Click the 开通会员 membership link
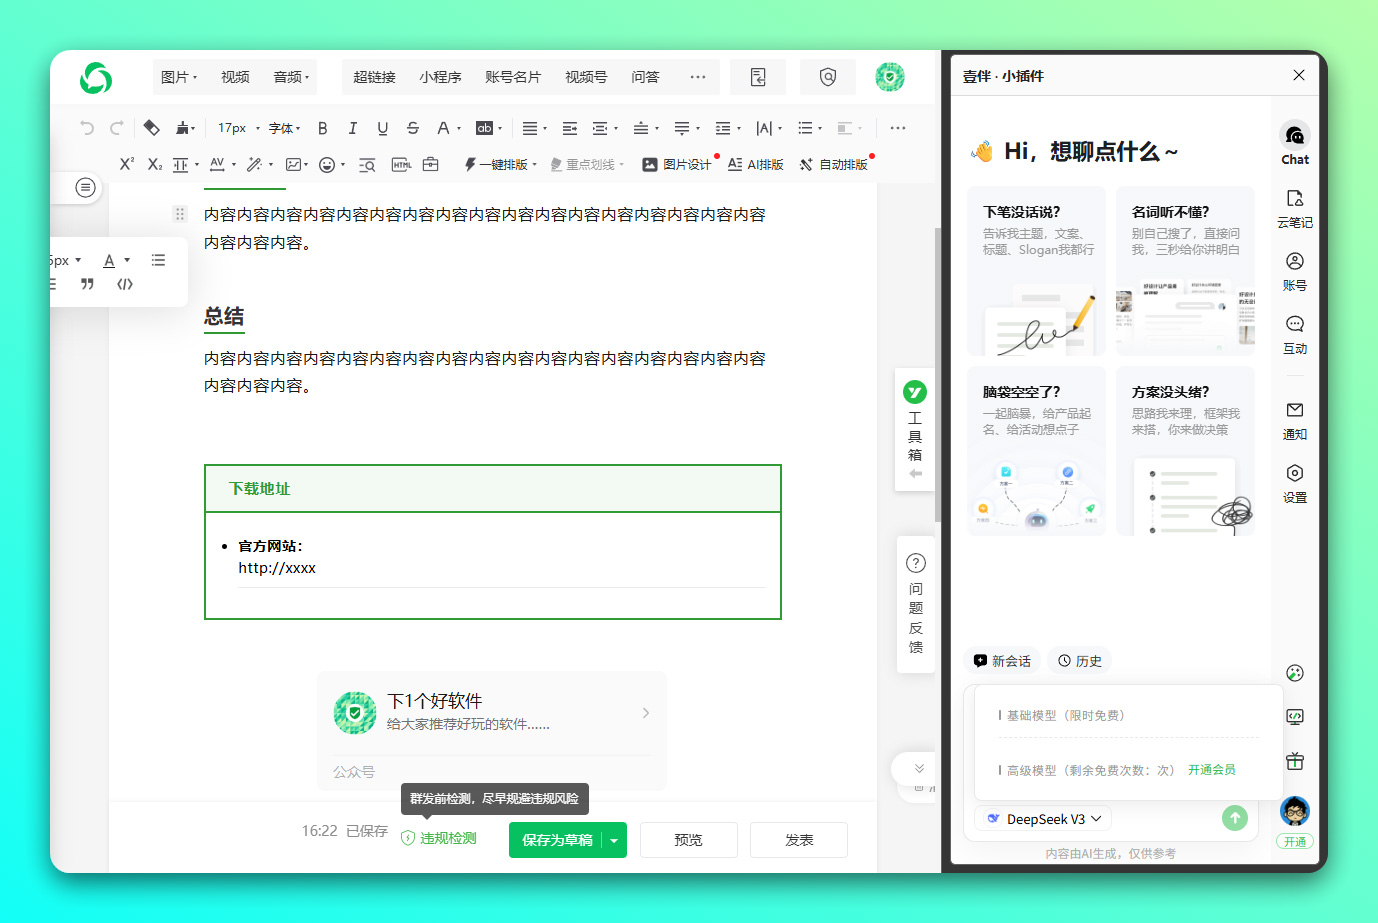The image size is (1378, 923). click(1211, 770)
